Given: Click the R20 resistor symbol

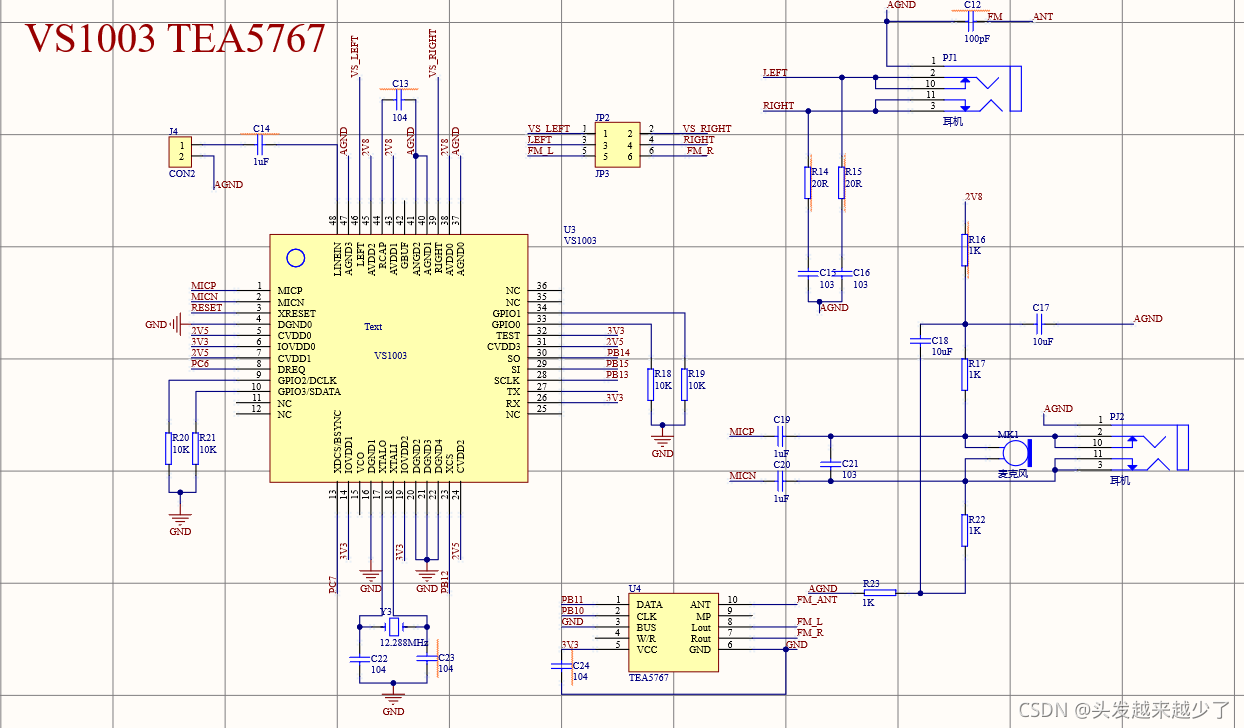Looking at the screenshot, I should (x=169, y=448).
